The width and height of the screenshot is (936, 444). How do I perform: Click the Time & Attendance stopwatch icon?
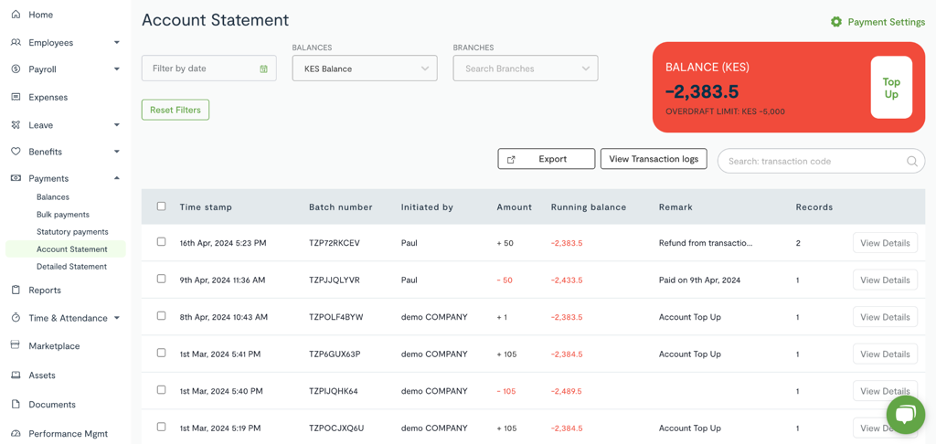tap(16, 318)
